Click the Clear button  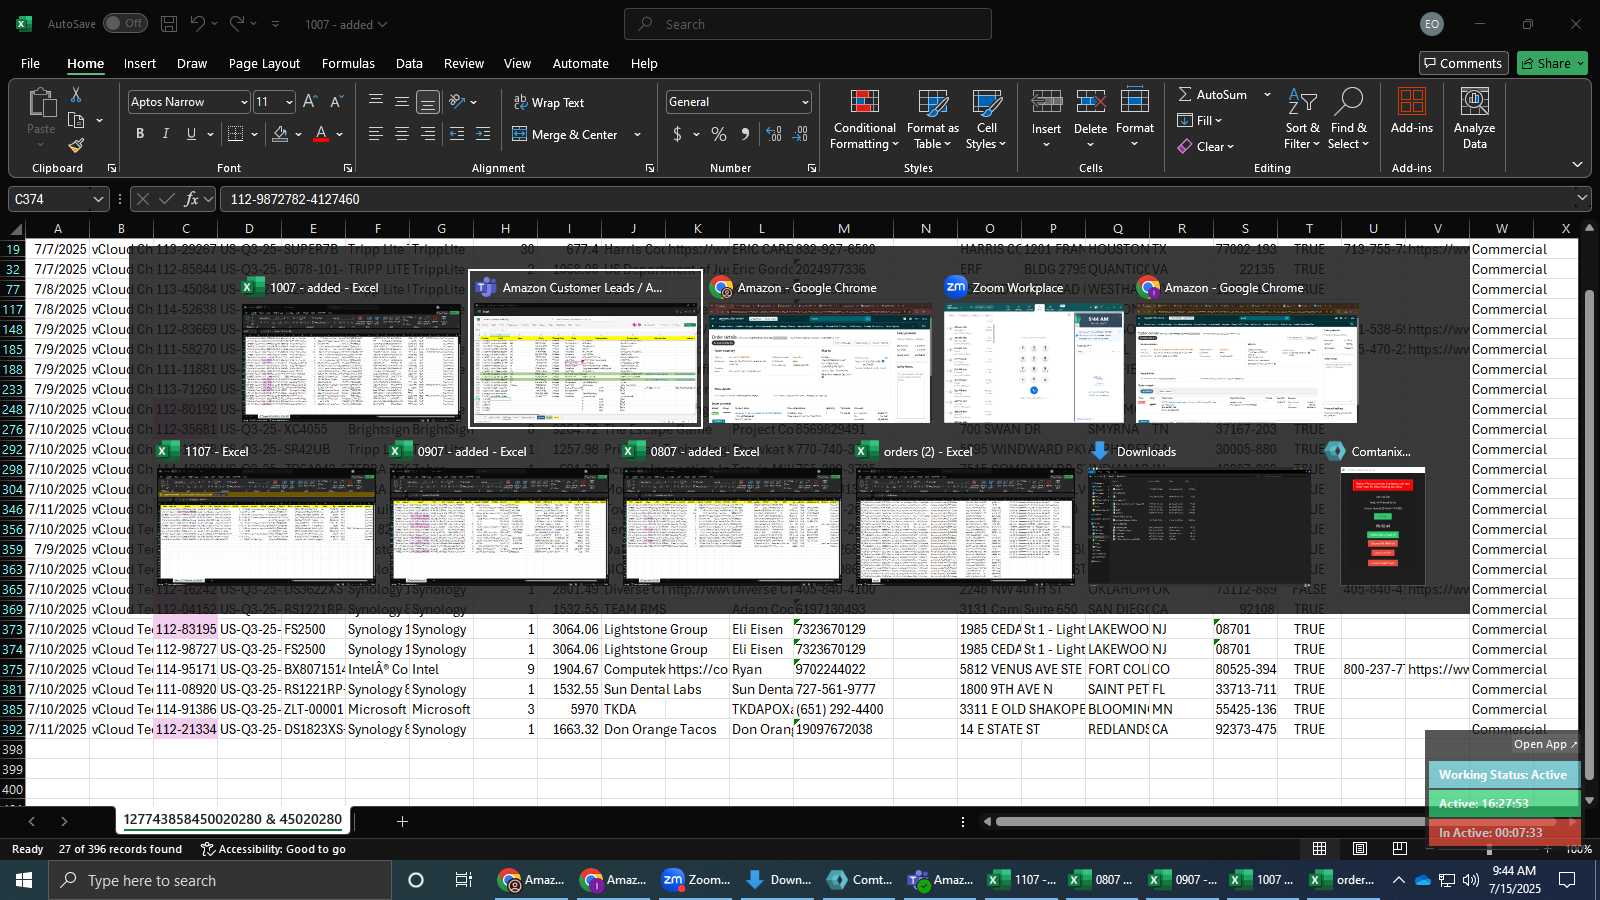coord(1206,146)
